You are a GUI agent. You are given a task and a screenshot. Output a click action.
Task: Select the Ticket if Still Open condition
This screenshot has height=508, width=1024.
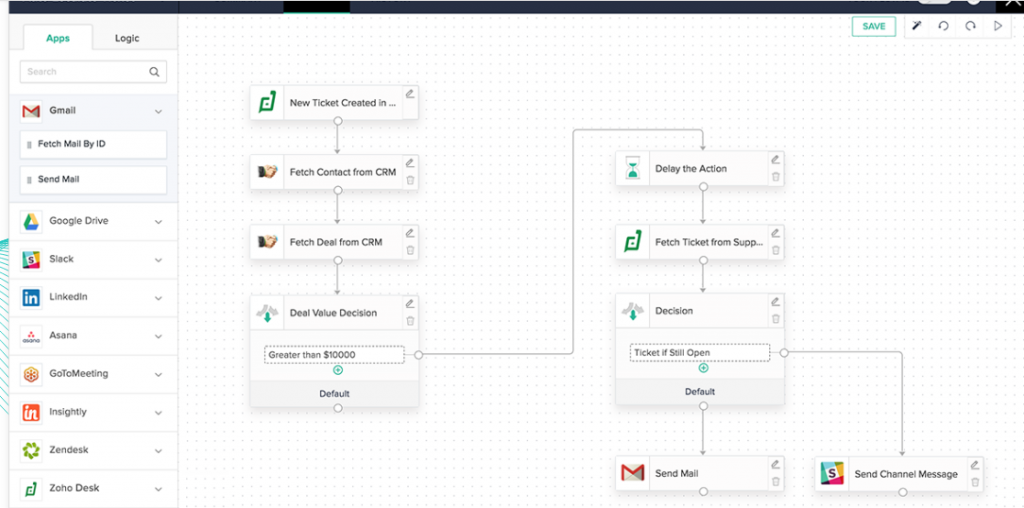pos(699,353)
